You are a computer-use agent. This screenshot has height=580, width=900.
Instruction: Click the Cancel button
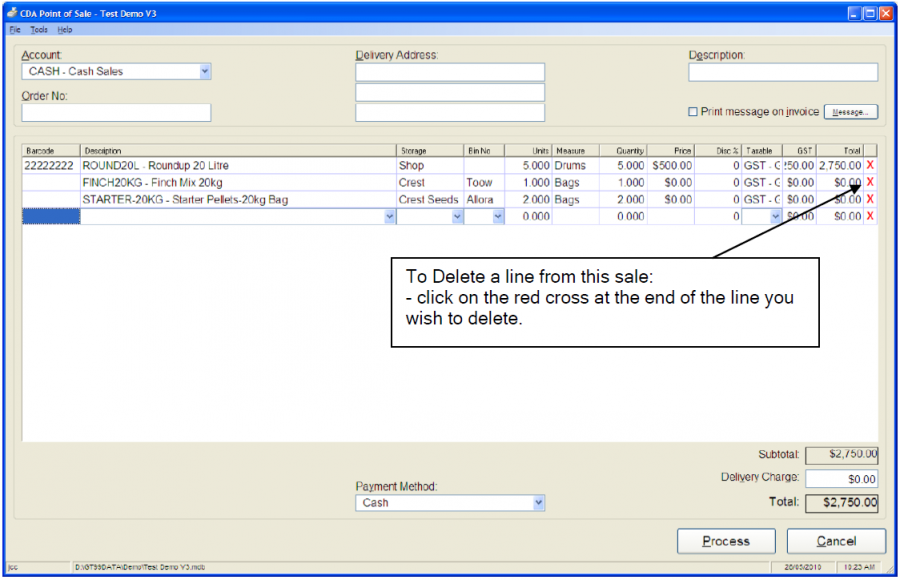(836, 540)
